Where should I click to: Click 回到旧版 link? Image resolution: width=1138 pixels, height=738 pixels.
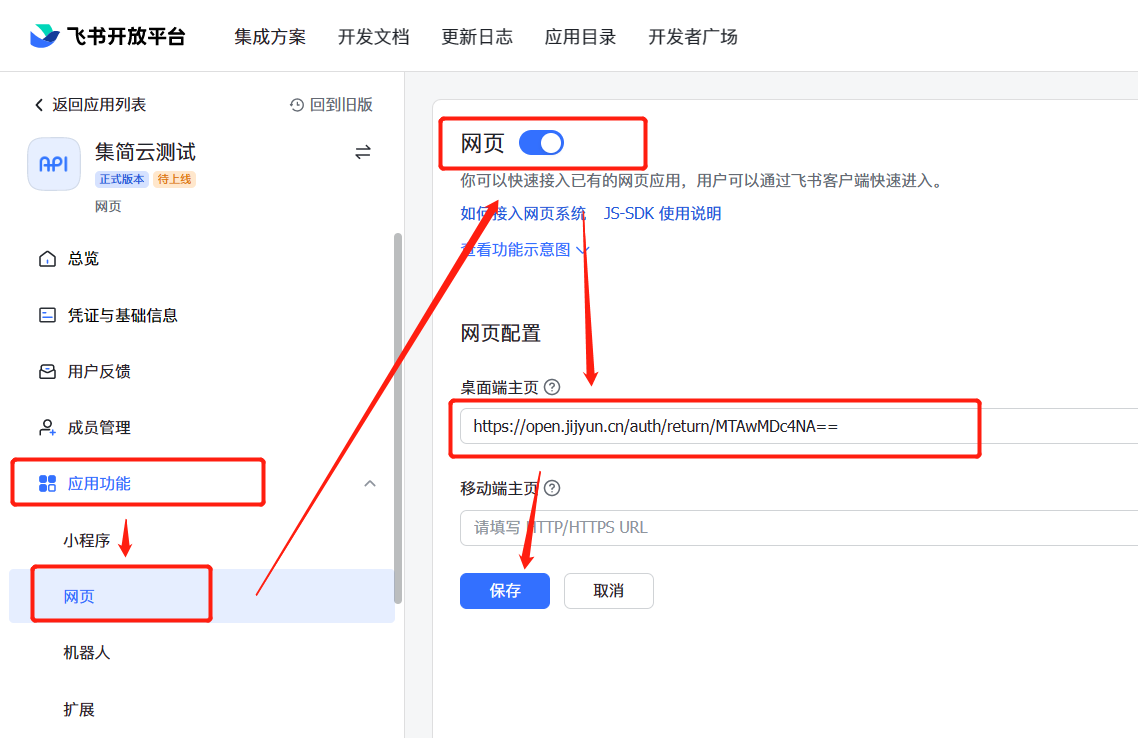341,105
